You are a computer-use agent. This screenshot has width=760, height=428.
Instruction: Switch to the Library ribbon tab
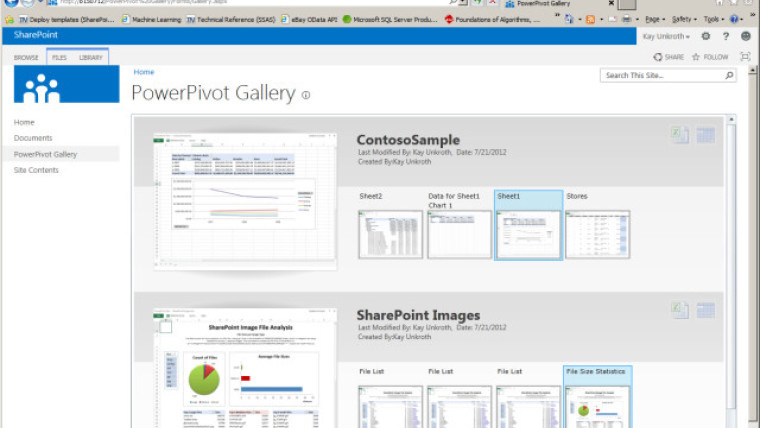click(91, 57)
